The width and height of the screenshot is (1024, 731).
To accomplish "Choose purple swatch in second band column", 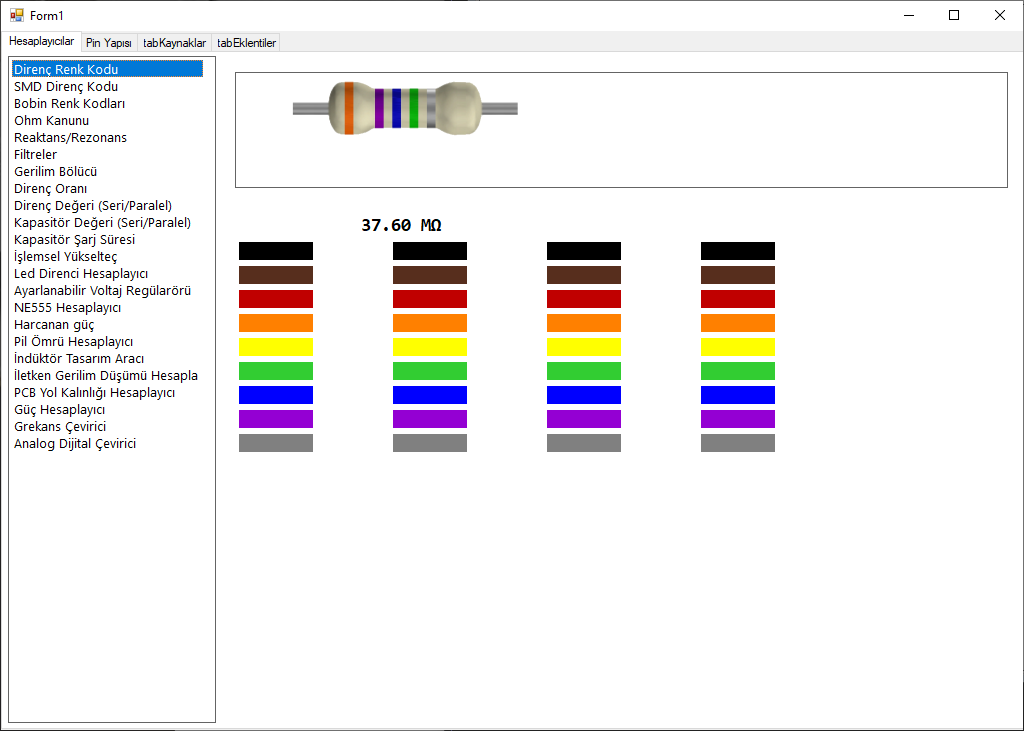I will tap(430, 419).
